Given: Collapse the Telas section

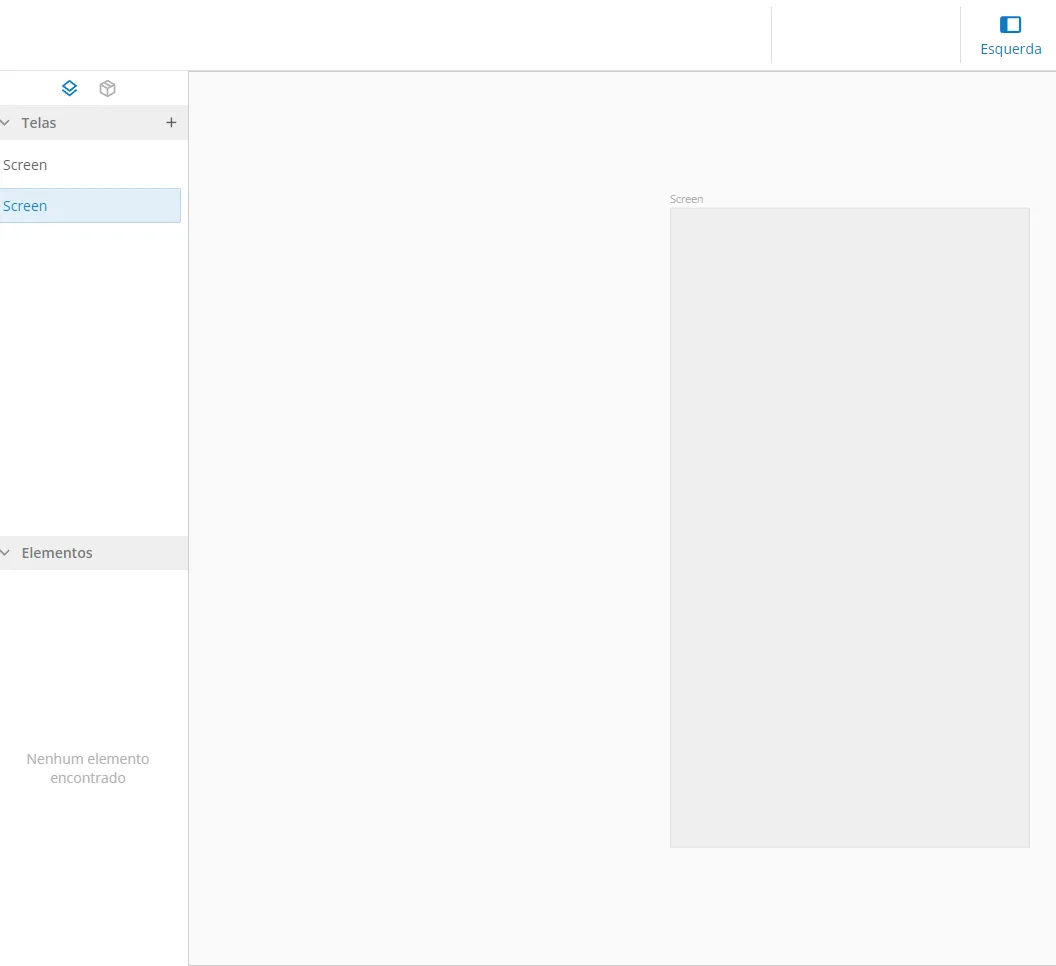Looking at the screenshot, I should (5, 123).
